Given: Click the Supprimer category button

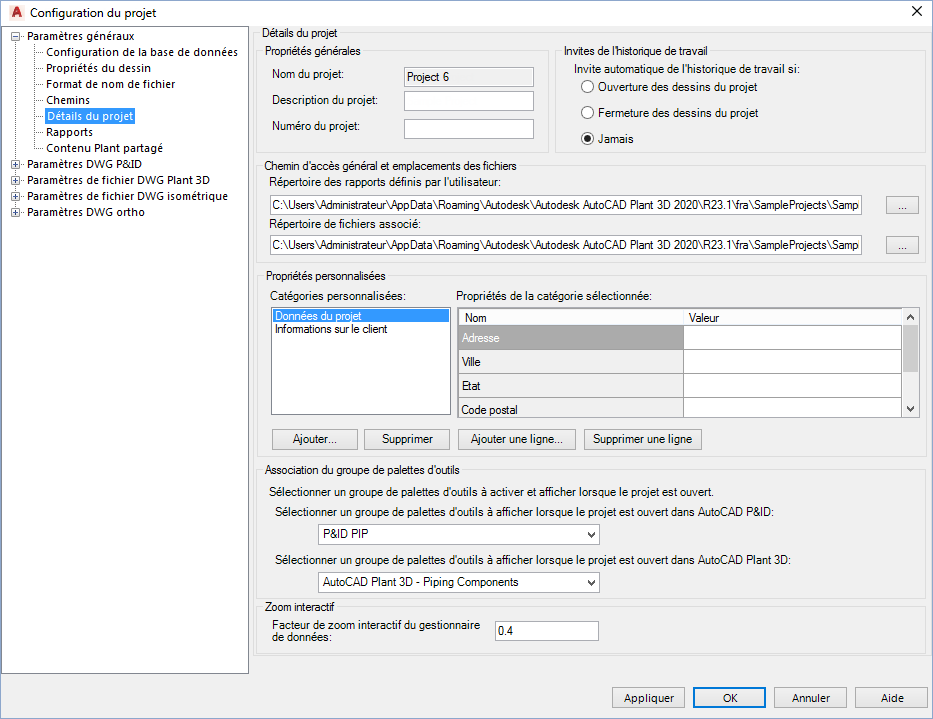Looking at the screenshot, I should tap(407, 439).
